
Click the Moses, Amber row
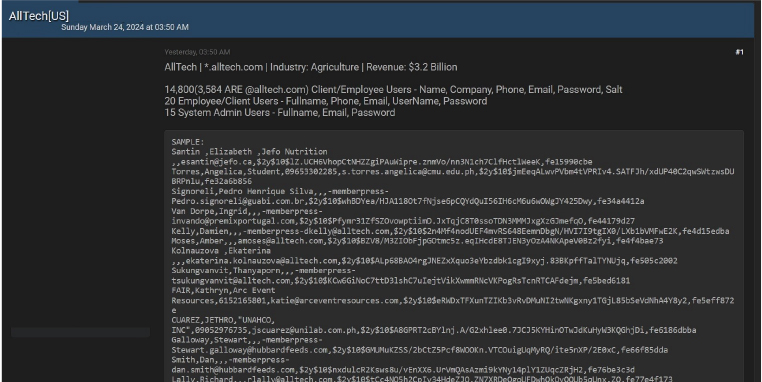417,241
